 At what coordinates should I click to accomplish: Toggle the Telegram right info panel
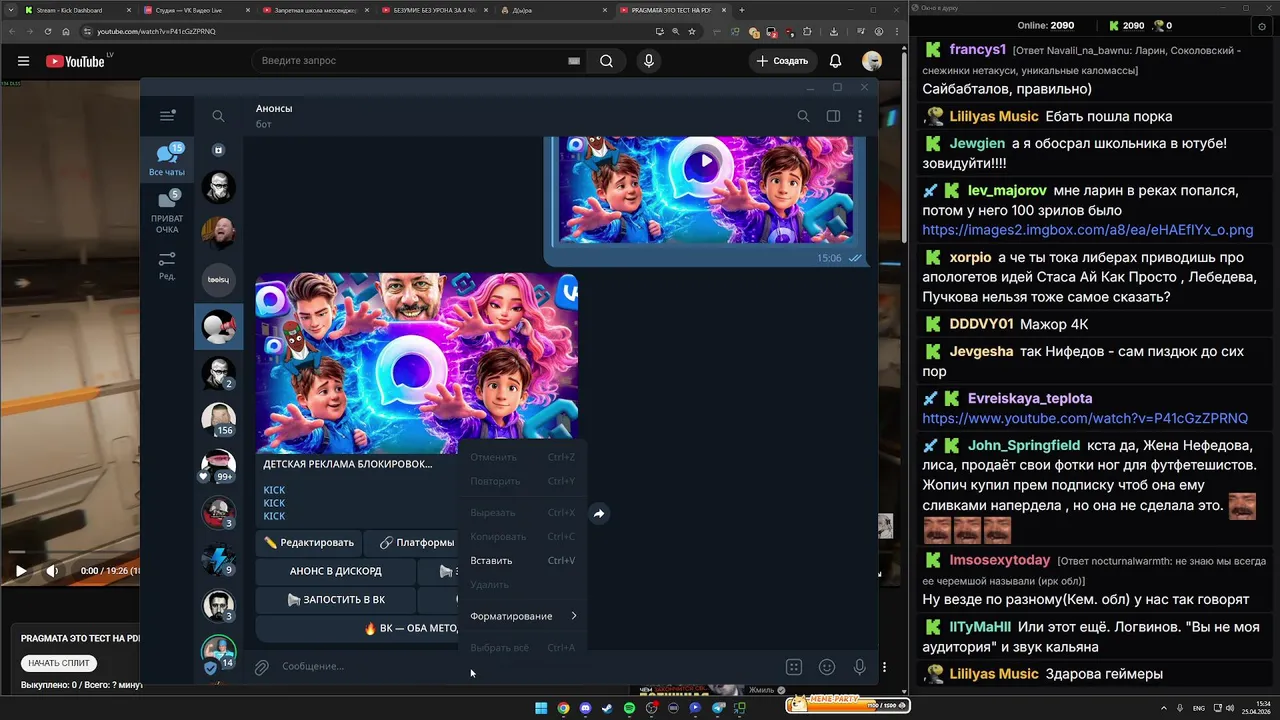click(833, 116)
